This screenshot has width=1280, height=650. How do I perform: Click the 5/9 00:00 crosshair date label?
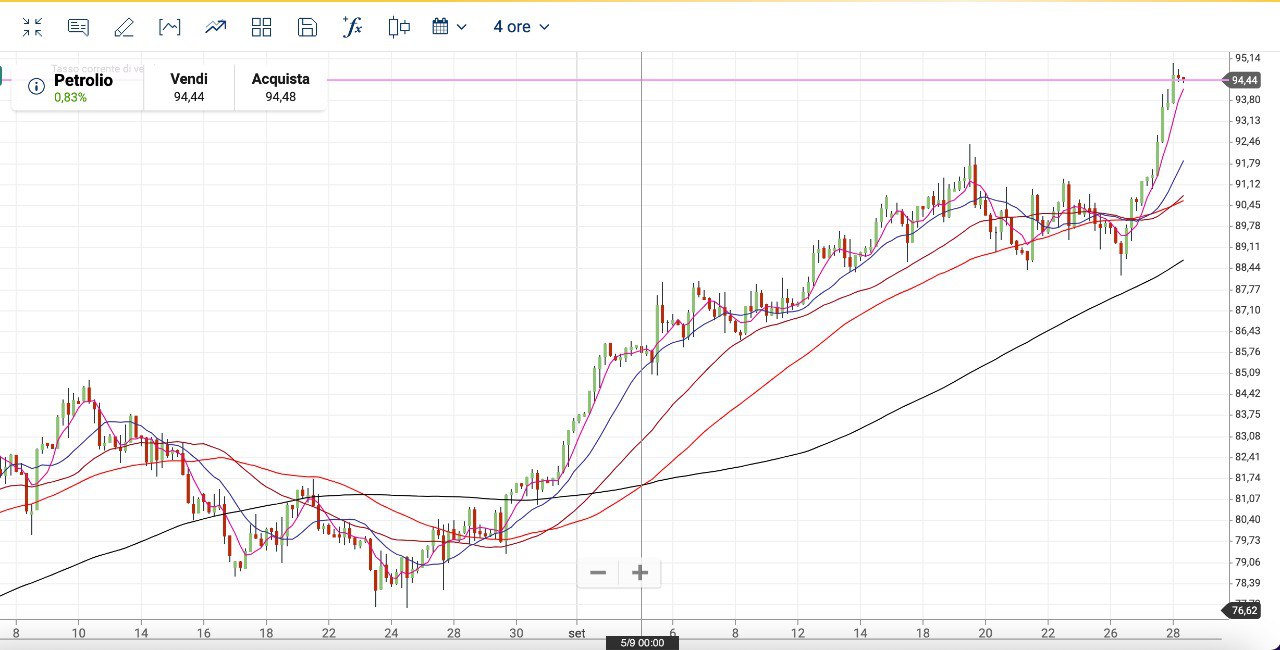pos(642,643)
